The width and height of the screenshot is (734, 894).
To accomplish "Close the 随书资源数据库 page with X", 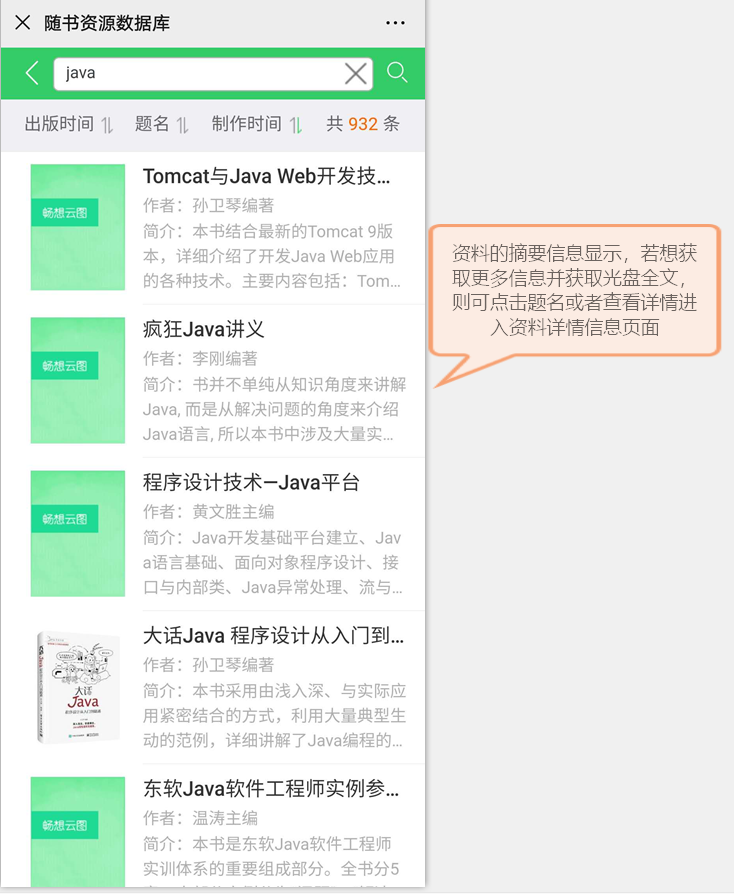I will coord(23,23).
